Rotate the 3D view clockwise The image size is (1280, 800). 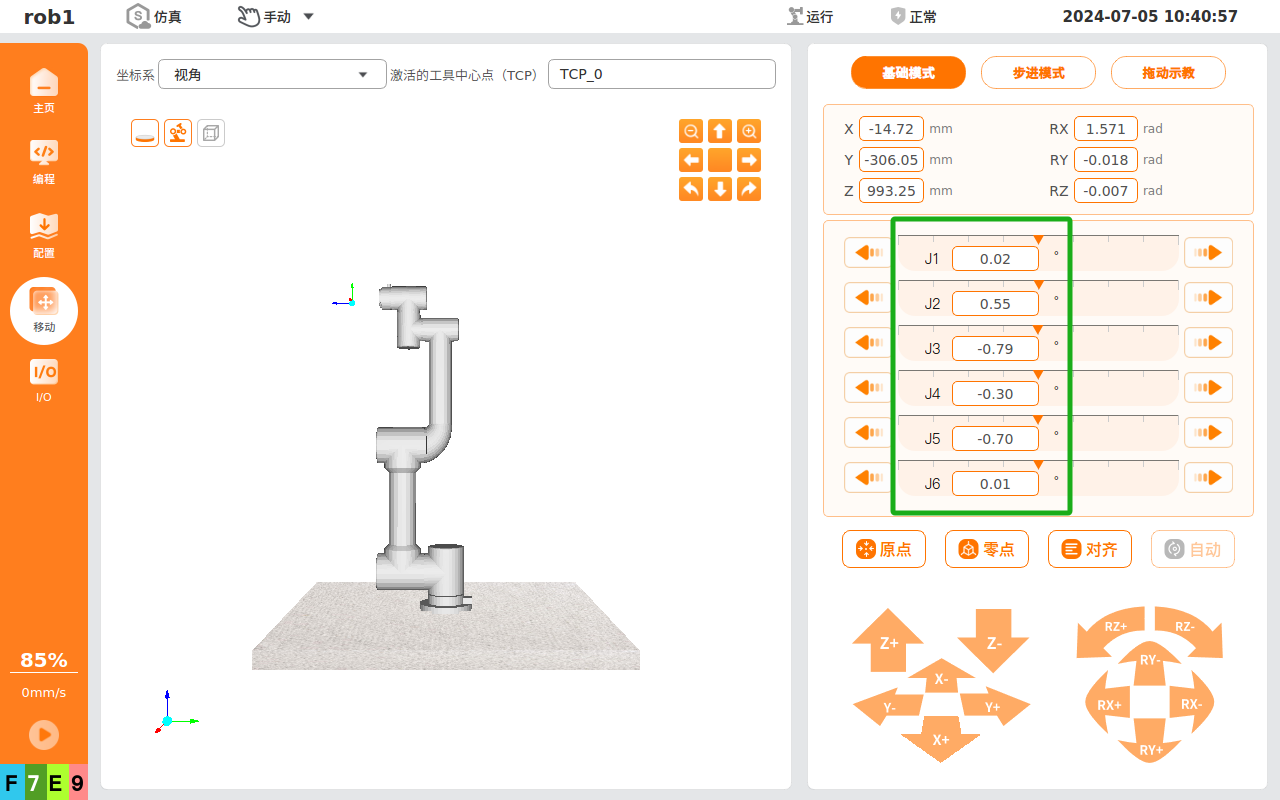click(749, 189)
